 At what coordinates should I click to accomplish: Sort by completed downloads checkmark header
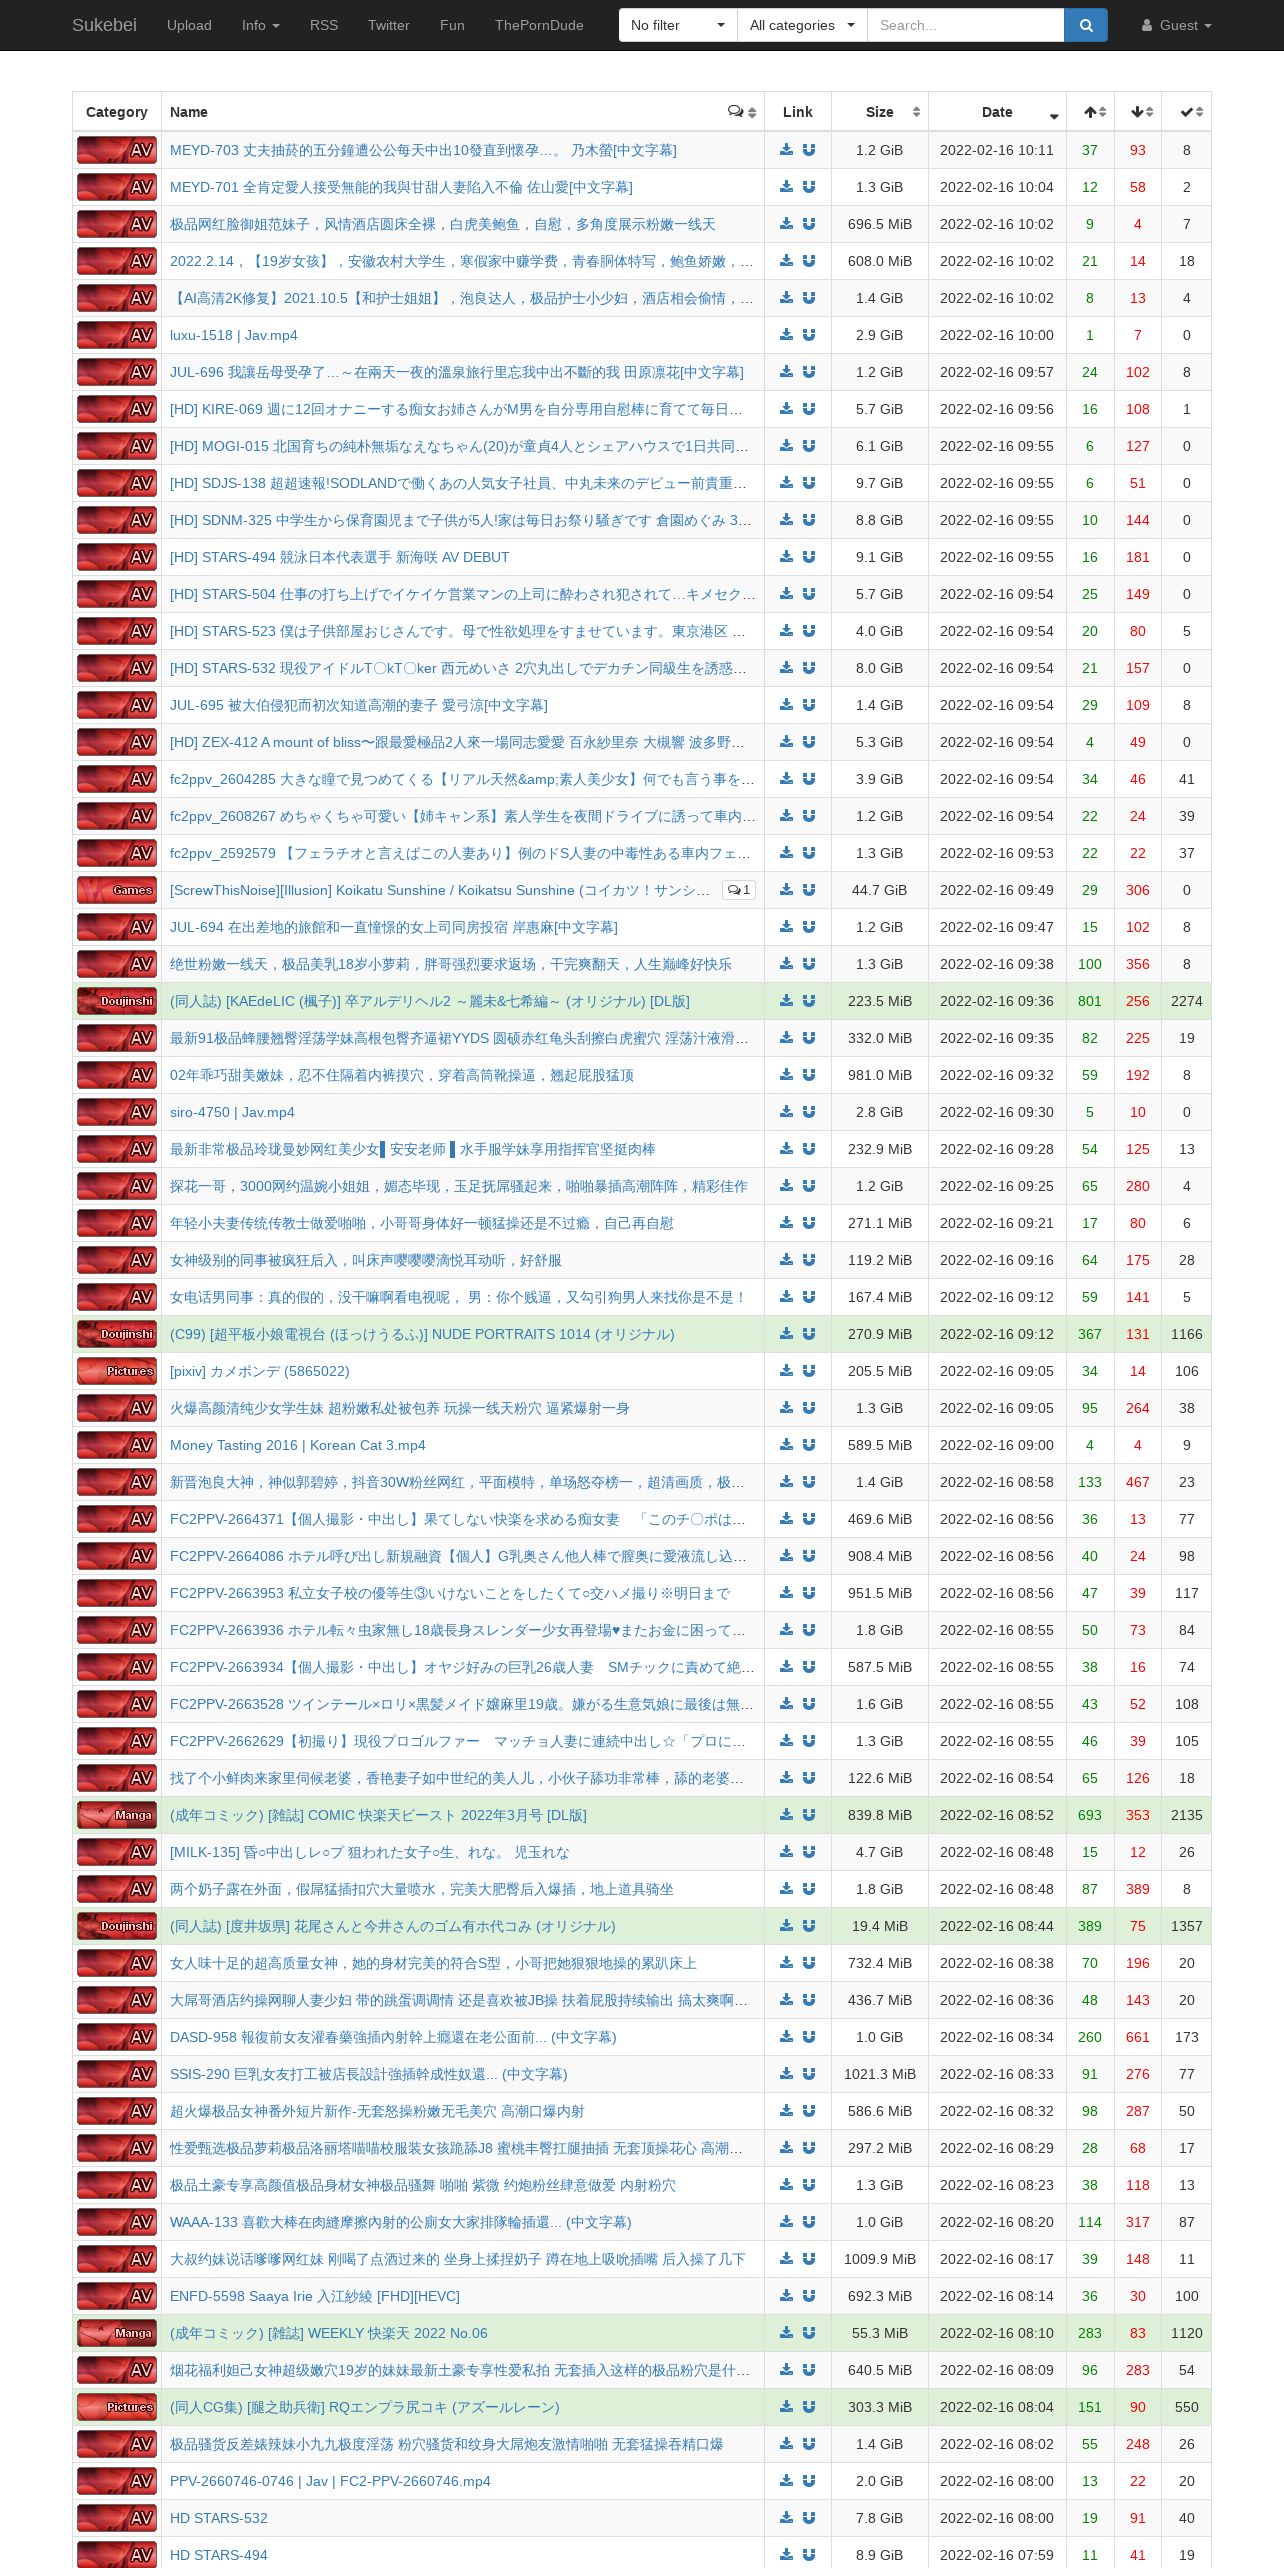point(1187,112)
